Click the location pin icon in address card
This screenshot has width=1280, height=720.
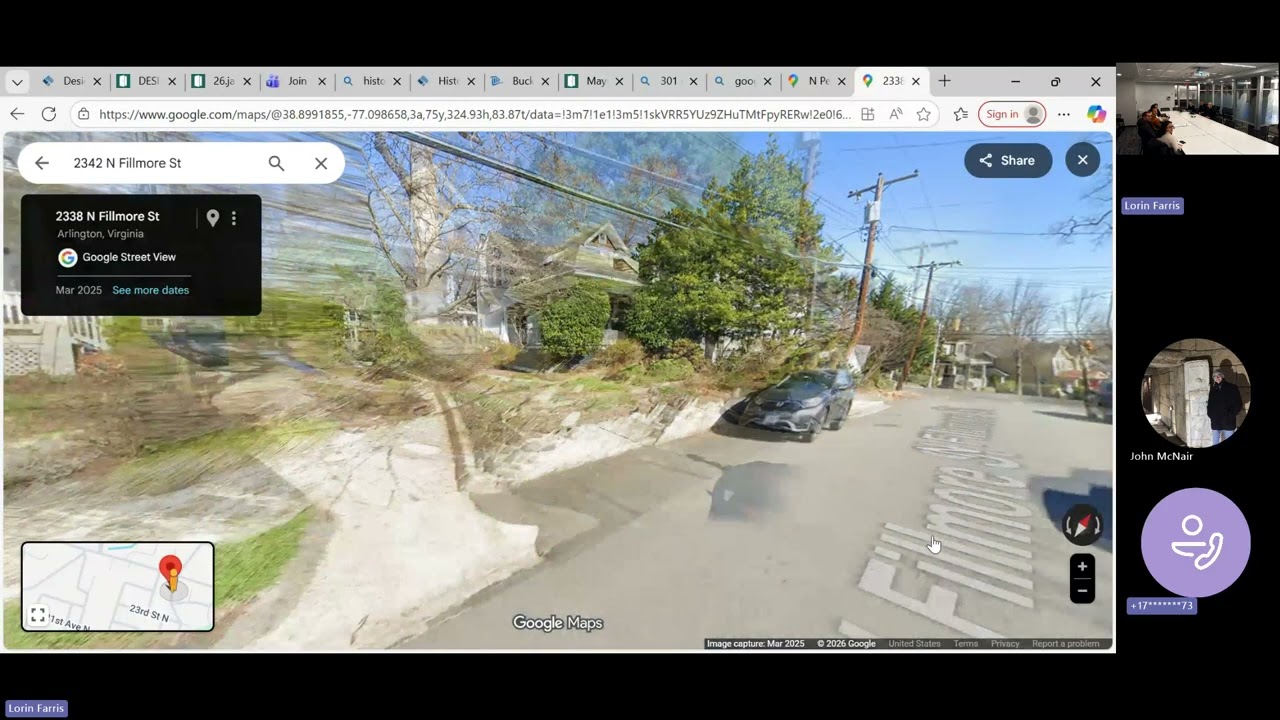pyautogui.click(x=212, y=218)
